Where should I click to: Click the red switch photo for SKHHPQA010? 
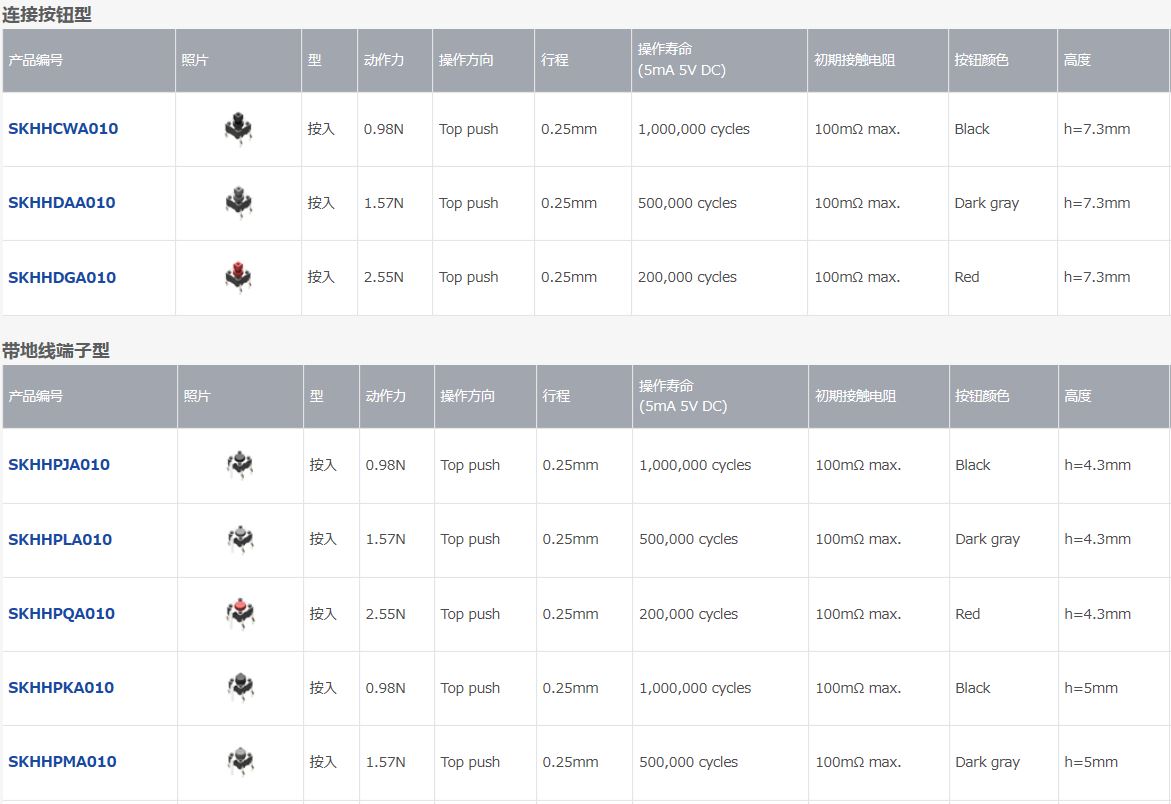click(x=240, y=613)
